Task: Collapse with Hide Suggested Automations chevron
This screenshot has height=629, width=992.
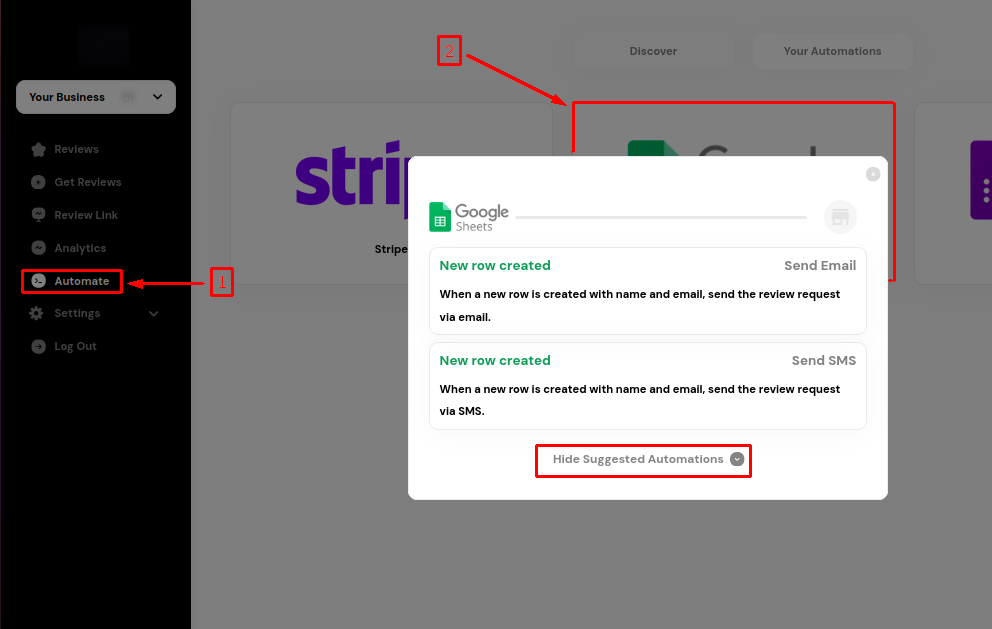Action: tap(737, 460)
